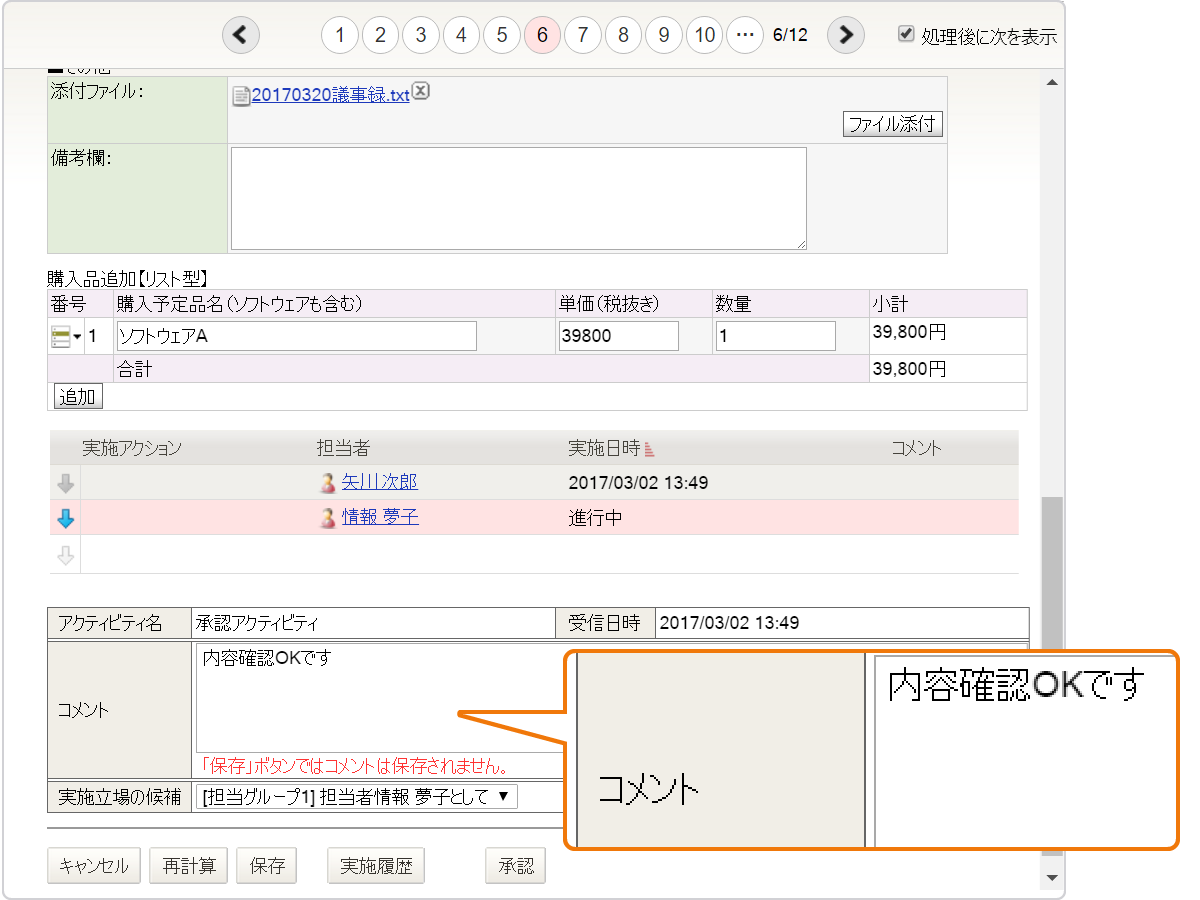Edit the product name field ソフトウェアA
This screenshot has width=1200, height=900.
point(296,336)
